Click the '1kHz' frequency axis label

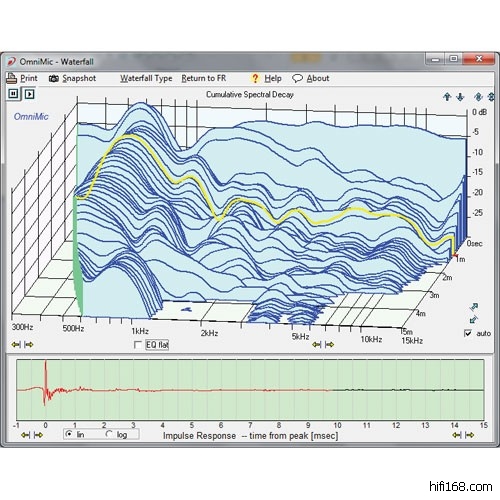coord(140,331)
